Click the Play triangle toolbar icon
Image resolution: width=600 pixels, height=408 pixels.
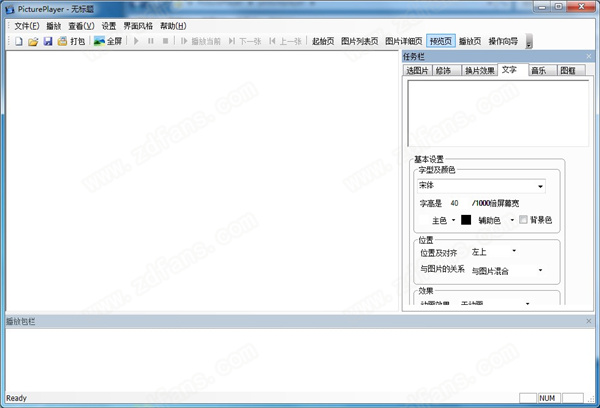pos(136,41)
